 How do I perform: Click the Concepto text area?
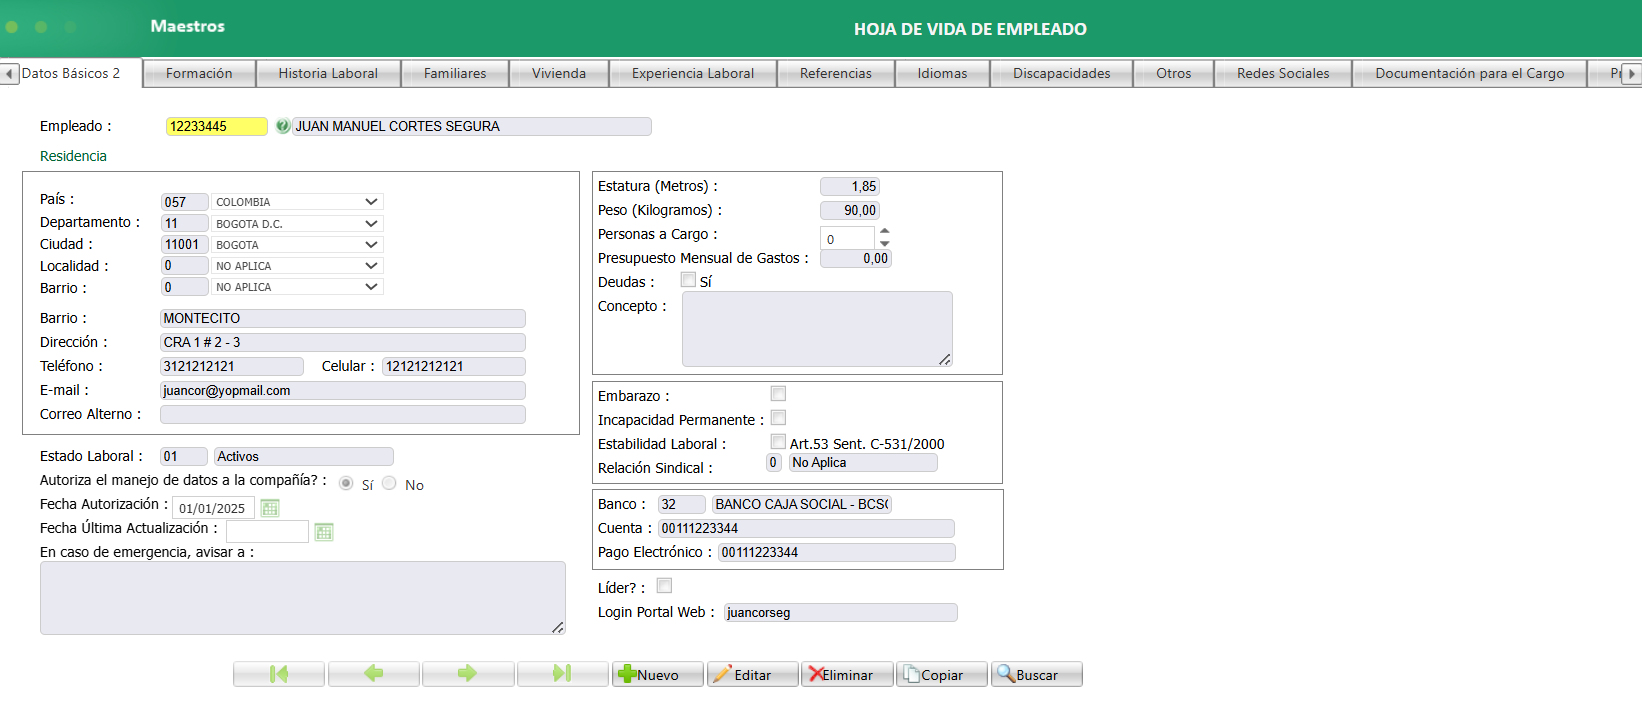pyautogui.click(x=817, y=329)
